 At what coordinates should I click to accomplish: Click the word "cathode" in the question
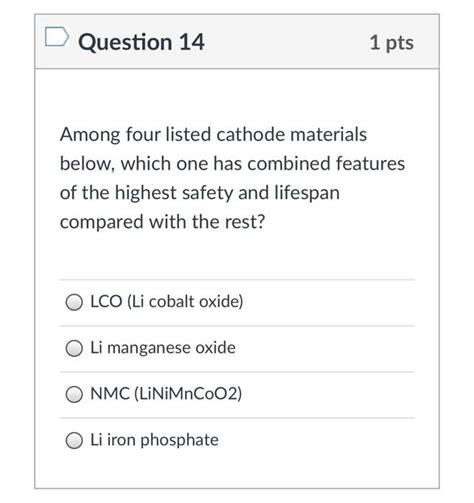250,135
